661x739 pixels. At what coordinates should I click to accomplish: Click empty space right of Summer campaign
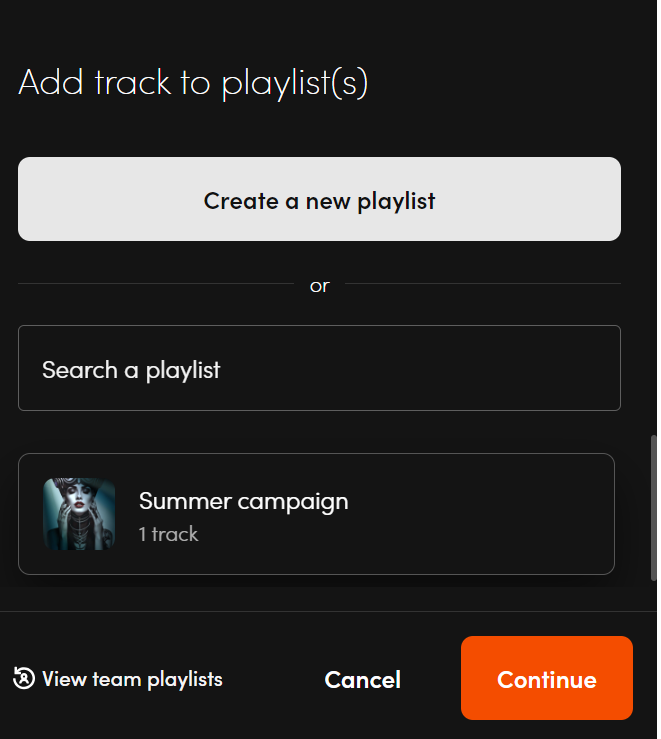(x=481, y=514)
